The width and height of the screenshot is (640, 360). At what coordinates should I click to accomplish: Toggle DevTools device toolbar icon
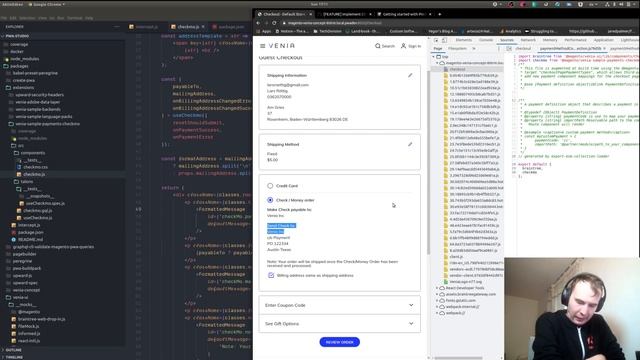point(444,40)
